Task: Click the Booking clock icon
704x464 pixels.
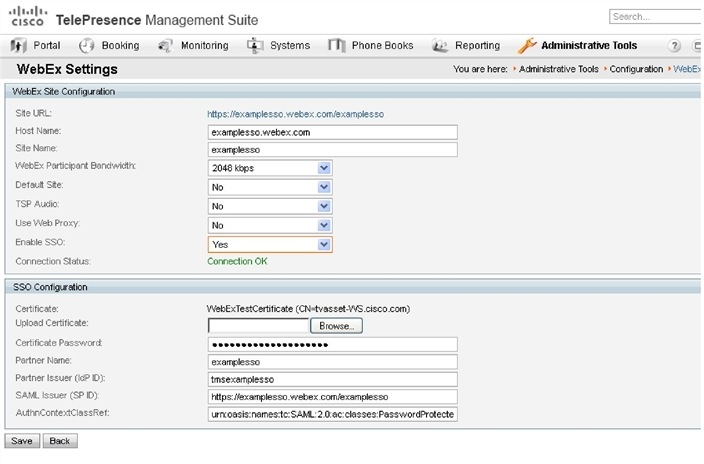Action: [86, 45]
